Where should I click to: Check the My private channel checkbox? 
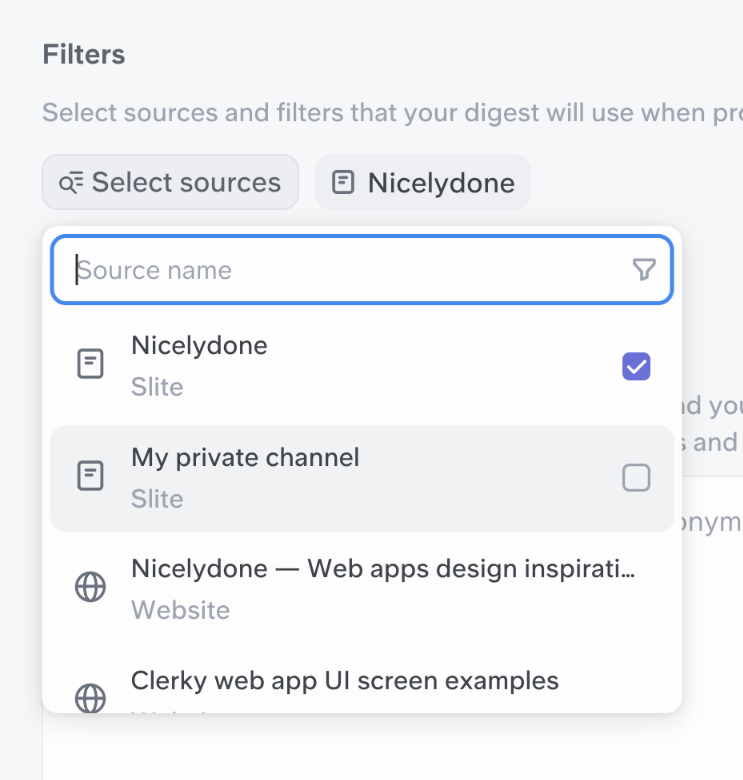point(636,478)
